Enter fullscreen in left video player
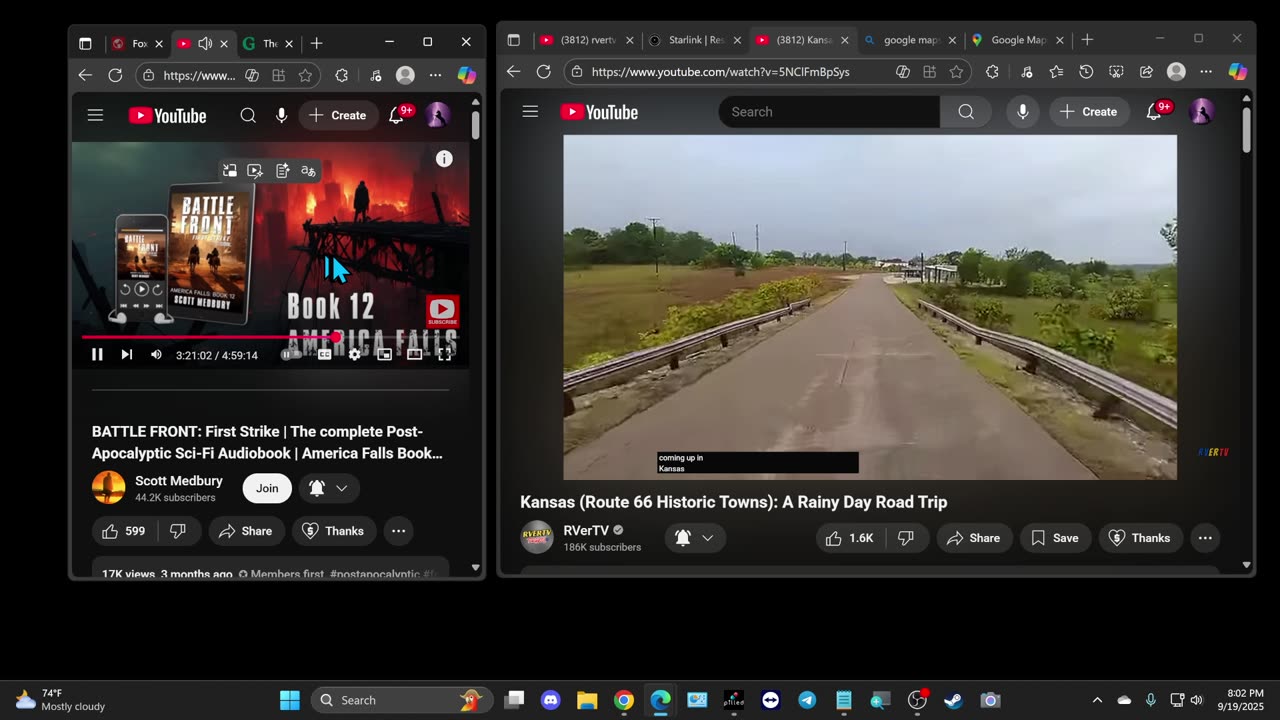 (x=444, y=354)
